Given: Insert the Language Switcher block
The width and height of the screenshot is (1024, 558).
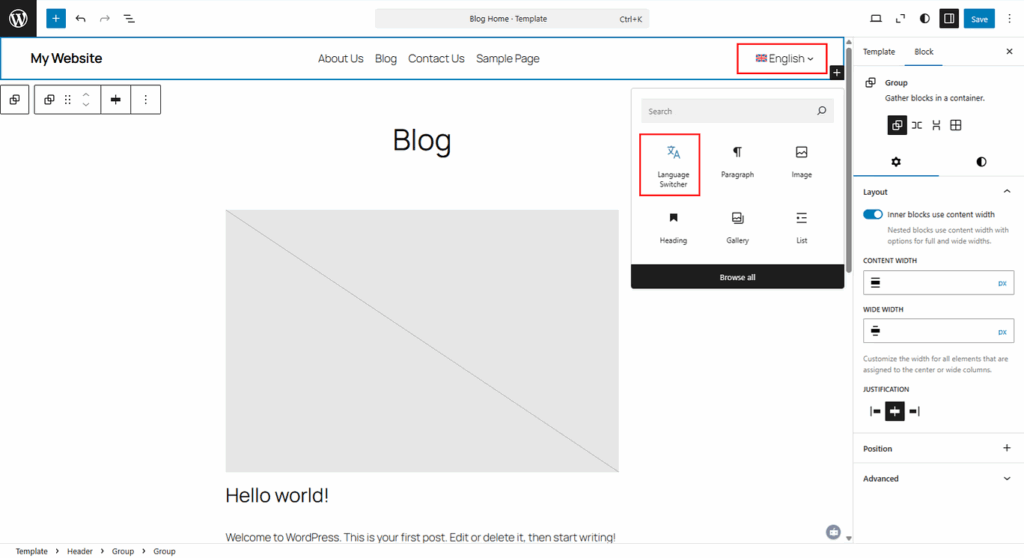Looking at the screenshot, I should tap(673, 164).
